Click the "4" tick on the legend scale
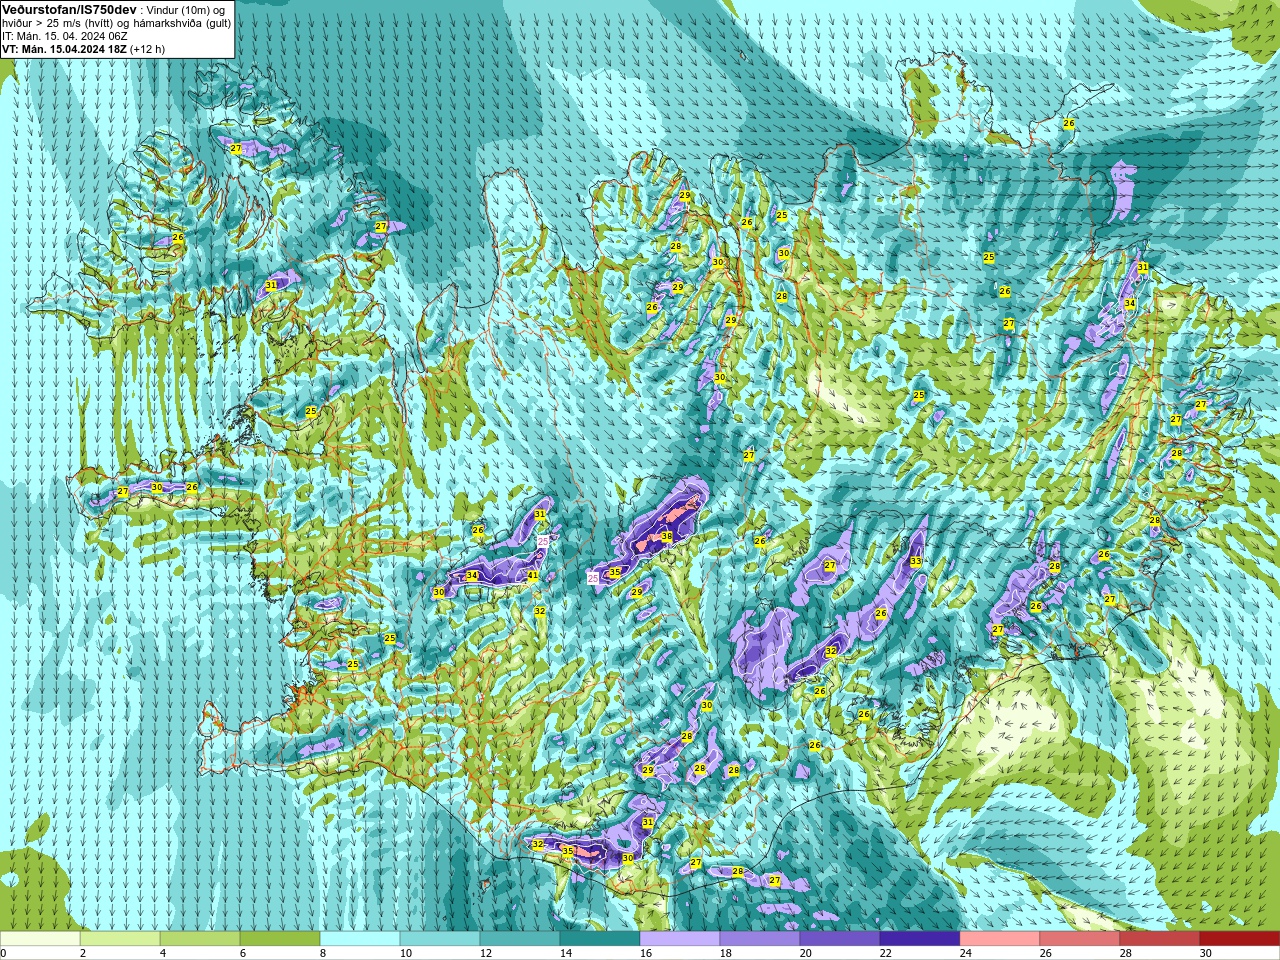Viewport: 1280px width, 960px height. point(163,953)
